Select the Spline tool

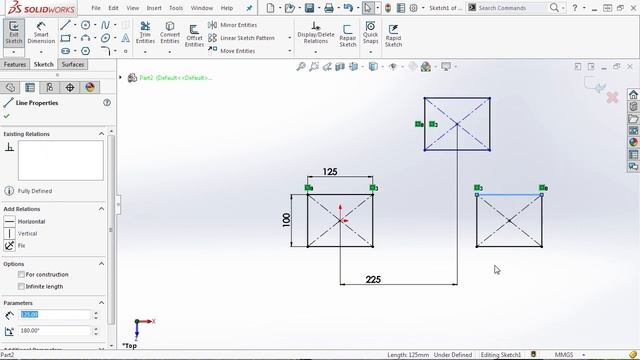[105, 25]
